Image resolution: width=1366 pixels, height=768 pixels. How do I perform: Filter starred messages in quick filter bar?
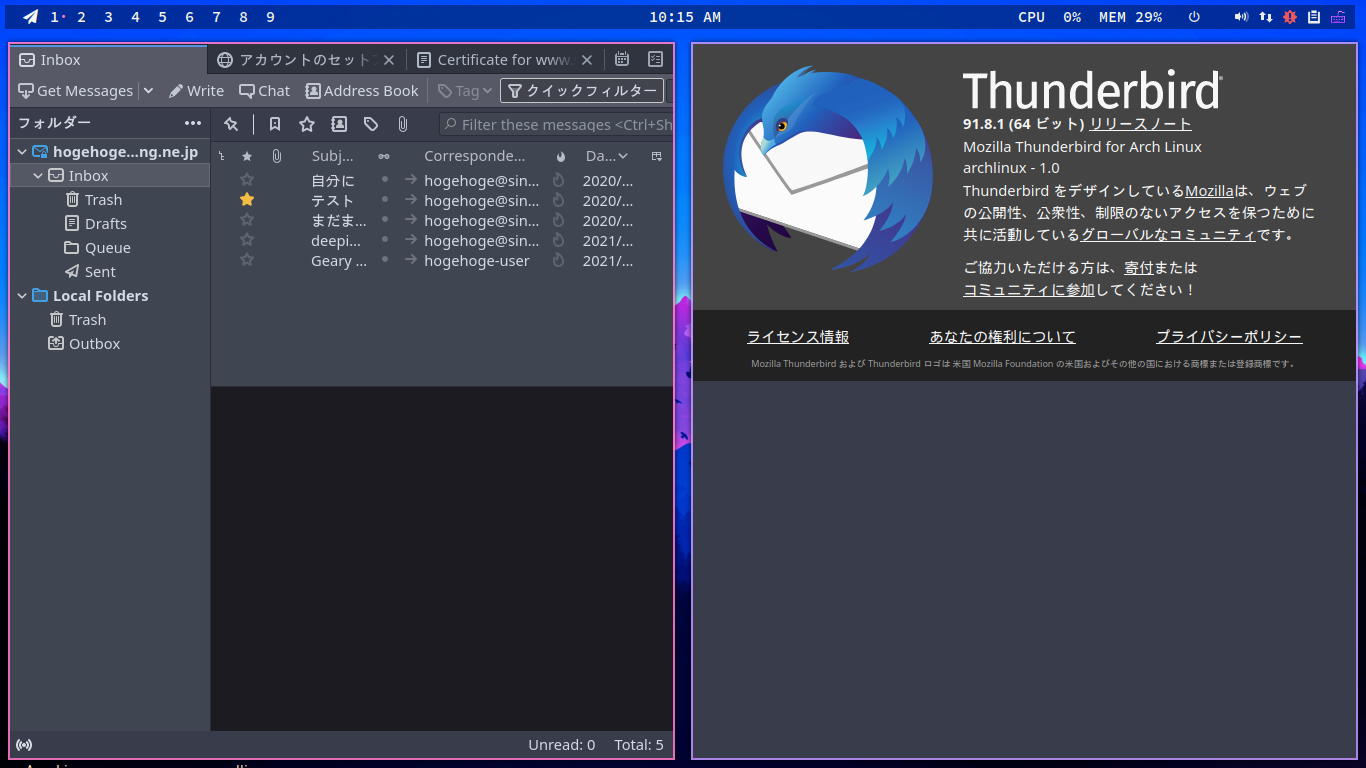coord(307,124)
